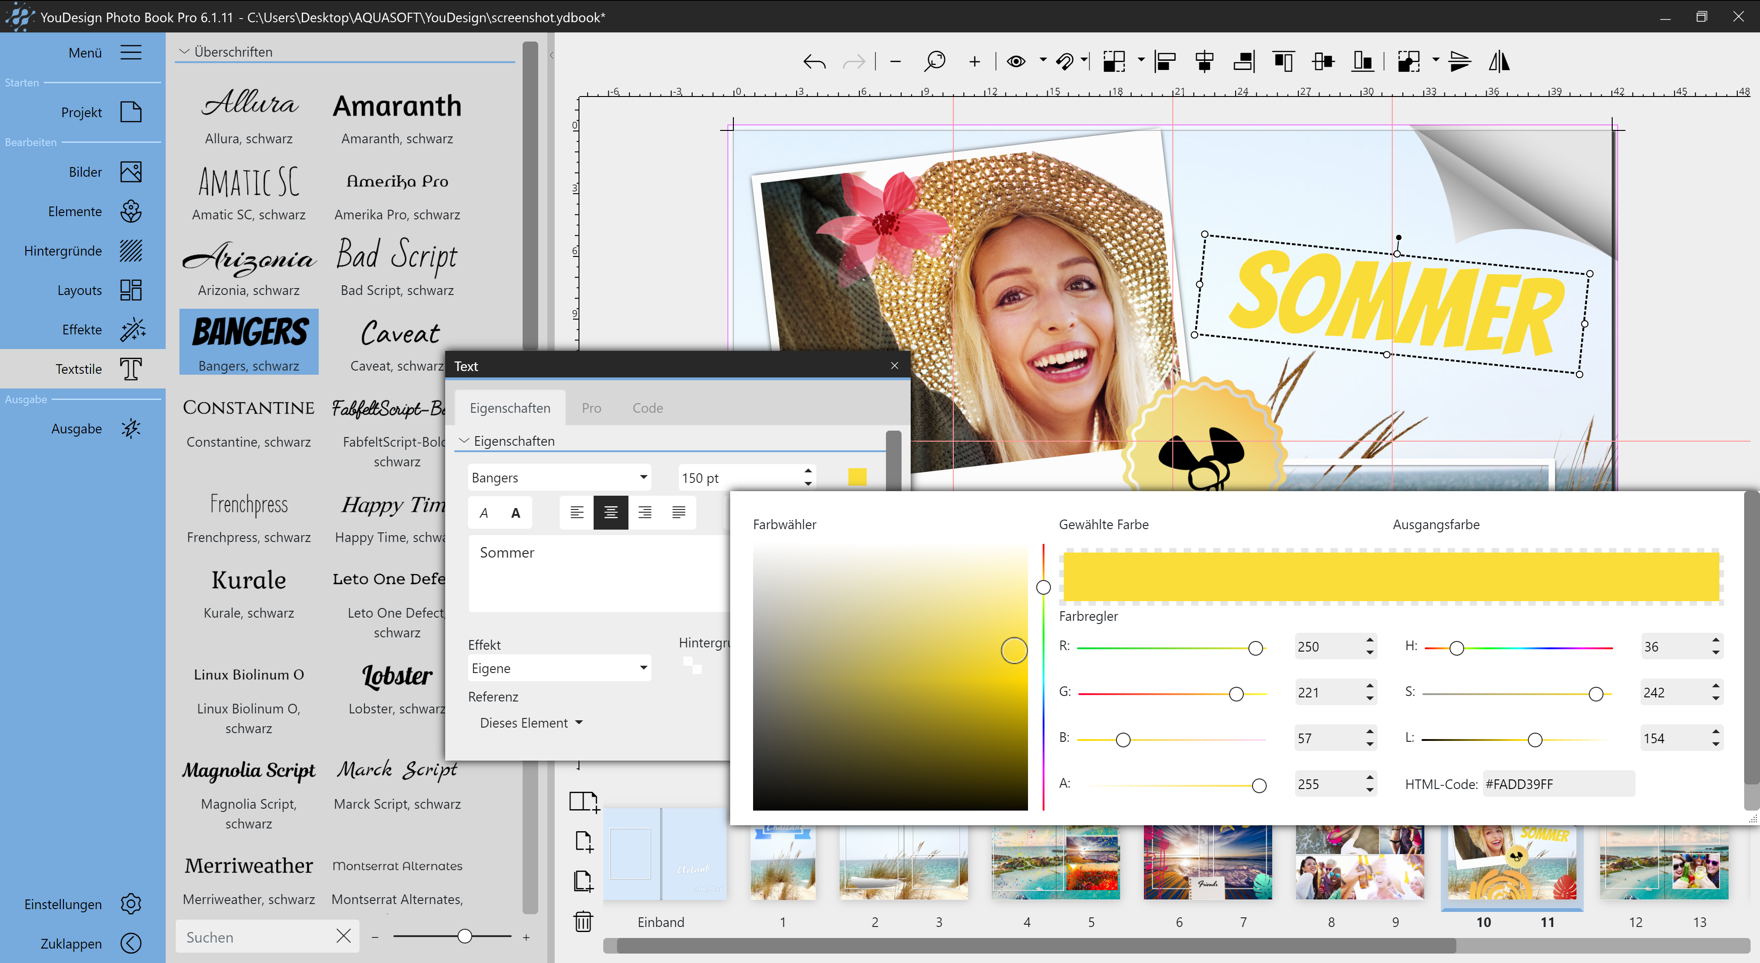Enable center text alignment
Screen dimensions: 1760x963
click(610, 513)
